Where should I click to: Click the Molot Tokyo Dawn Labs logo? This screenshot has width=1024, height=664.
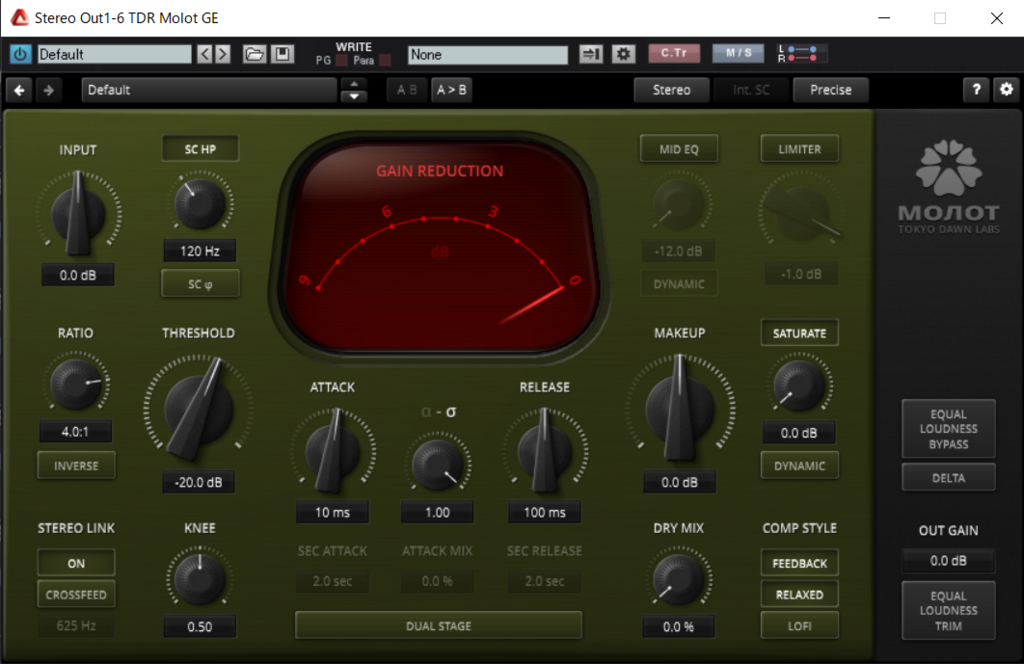click(x=949, y=187)
